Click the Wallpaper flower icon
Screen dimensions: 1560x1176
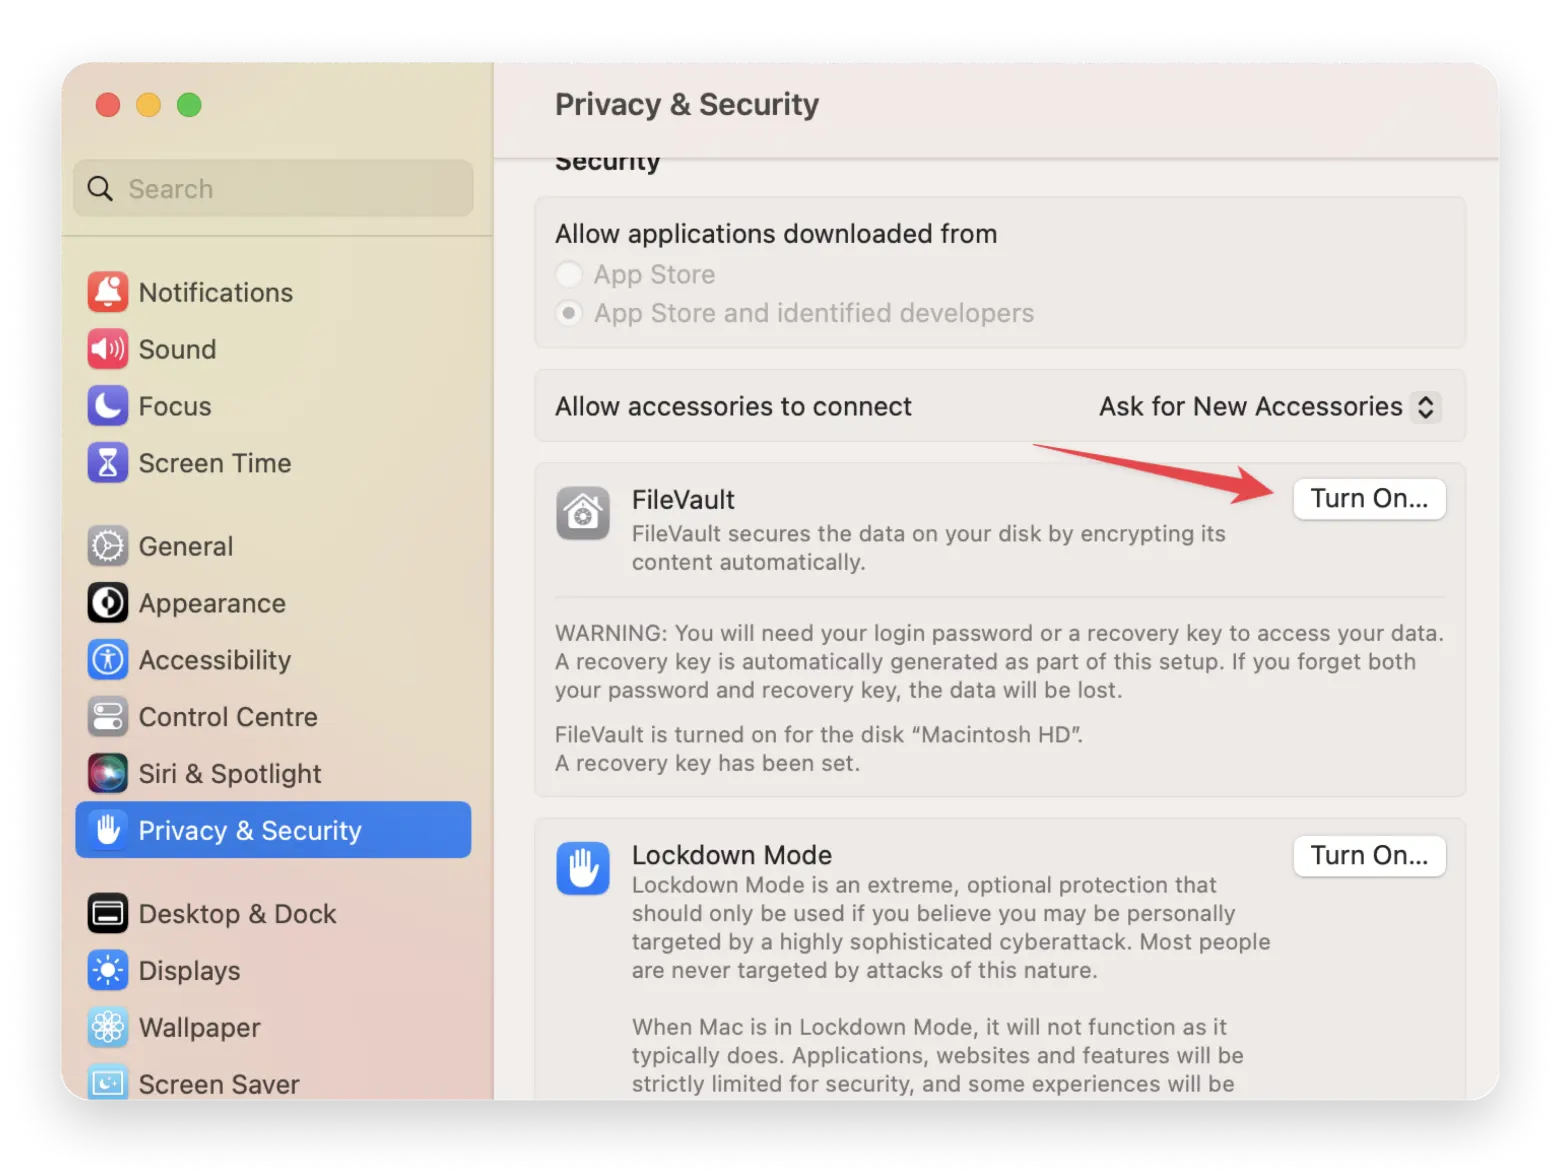coord(107,1027)
